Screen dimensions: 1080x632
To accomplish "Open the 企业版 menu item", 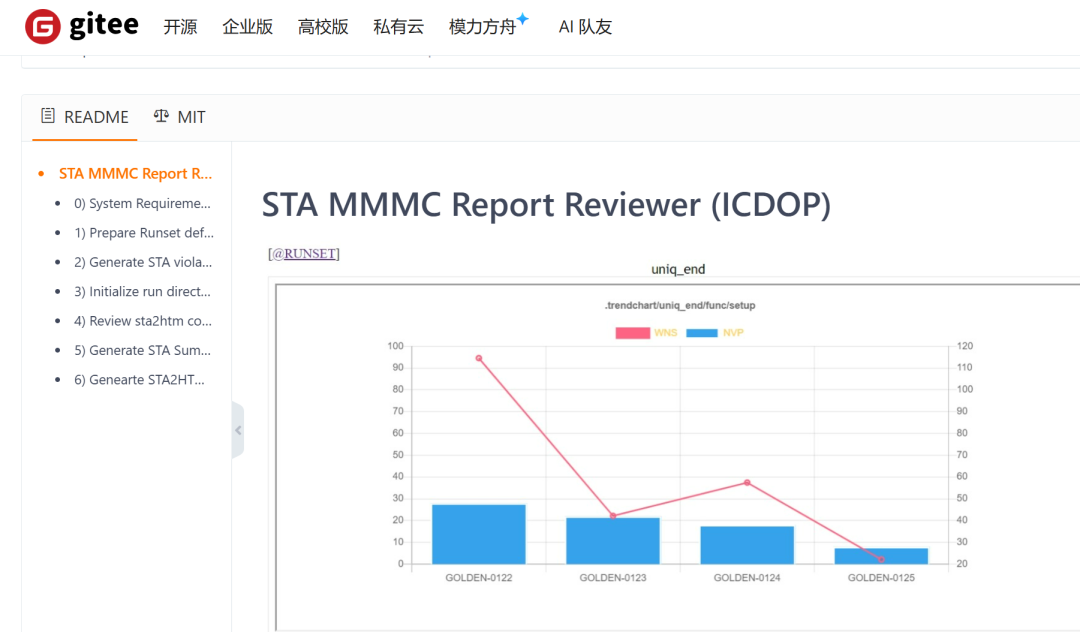I will (x=247, y=27).
